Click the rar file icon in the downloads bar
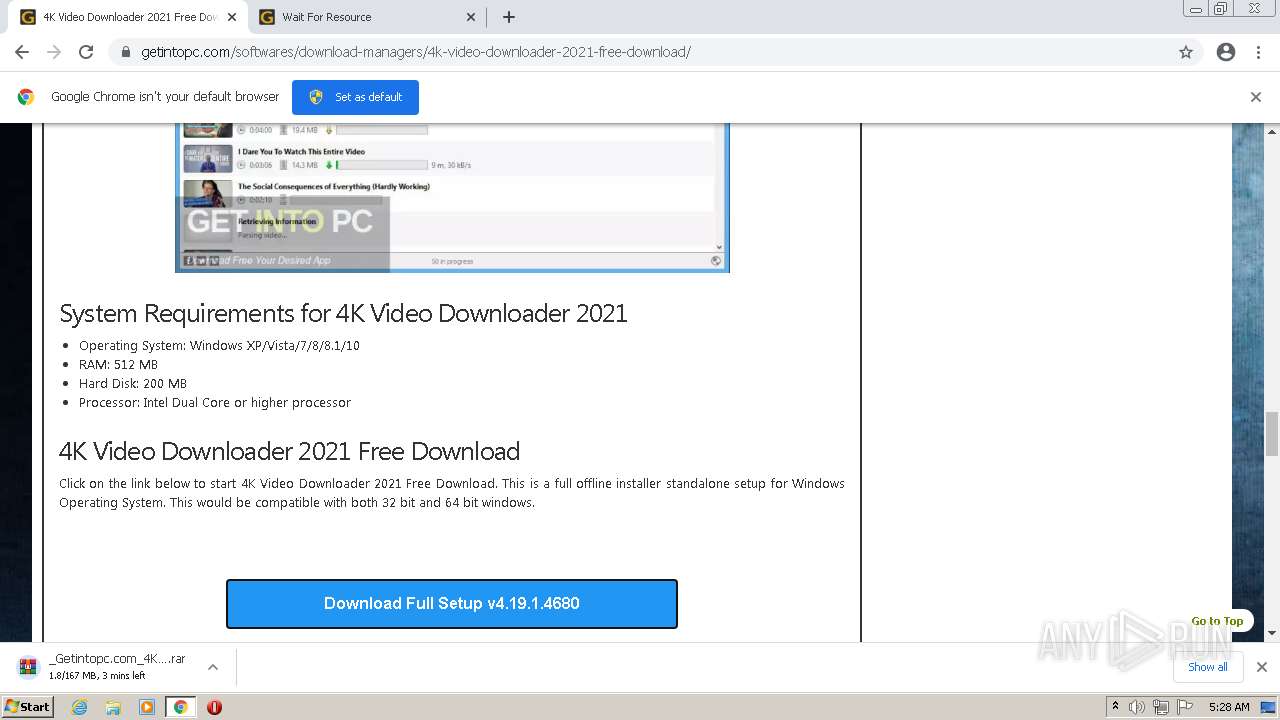1280x720 pixels. 28,667
